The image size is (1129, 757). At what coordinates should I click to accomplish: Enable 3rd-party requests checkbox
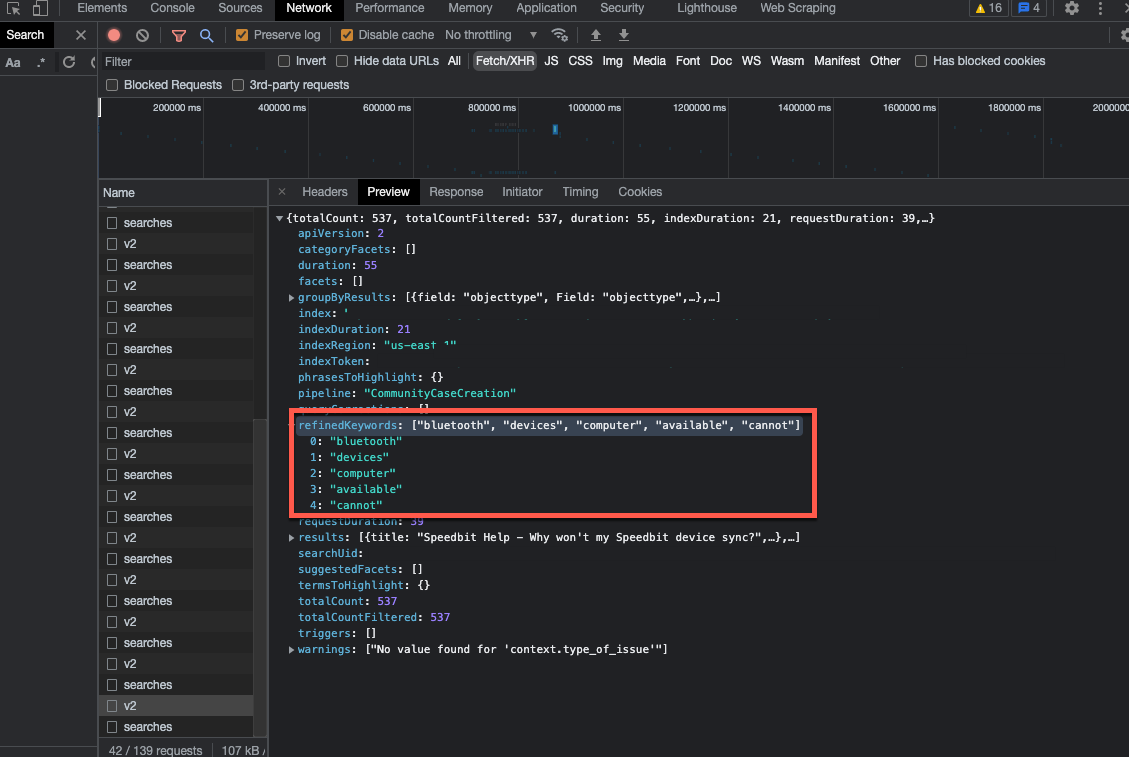click(x=238, y=85)
